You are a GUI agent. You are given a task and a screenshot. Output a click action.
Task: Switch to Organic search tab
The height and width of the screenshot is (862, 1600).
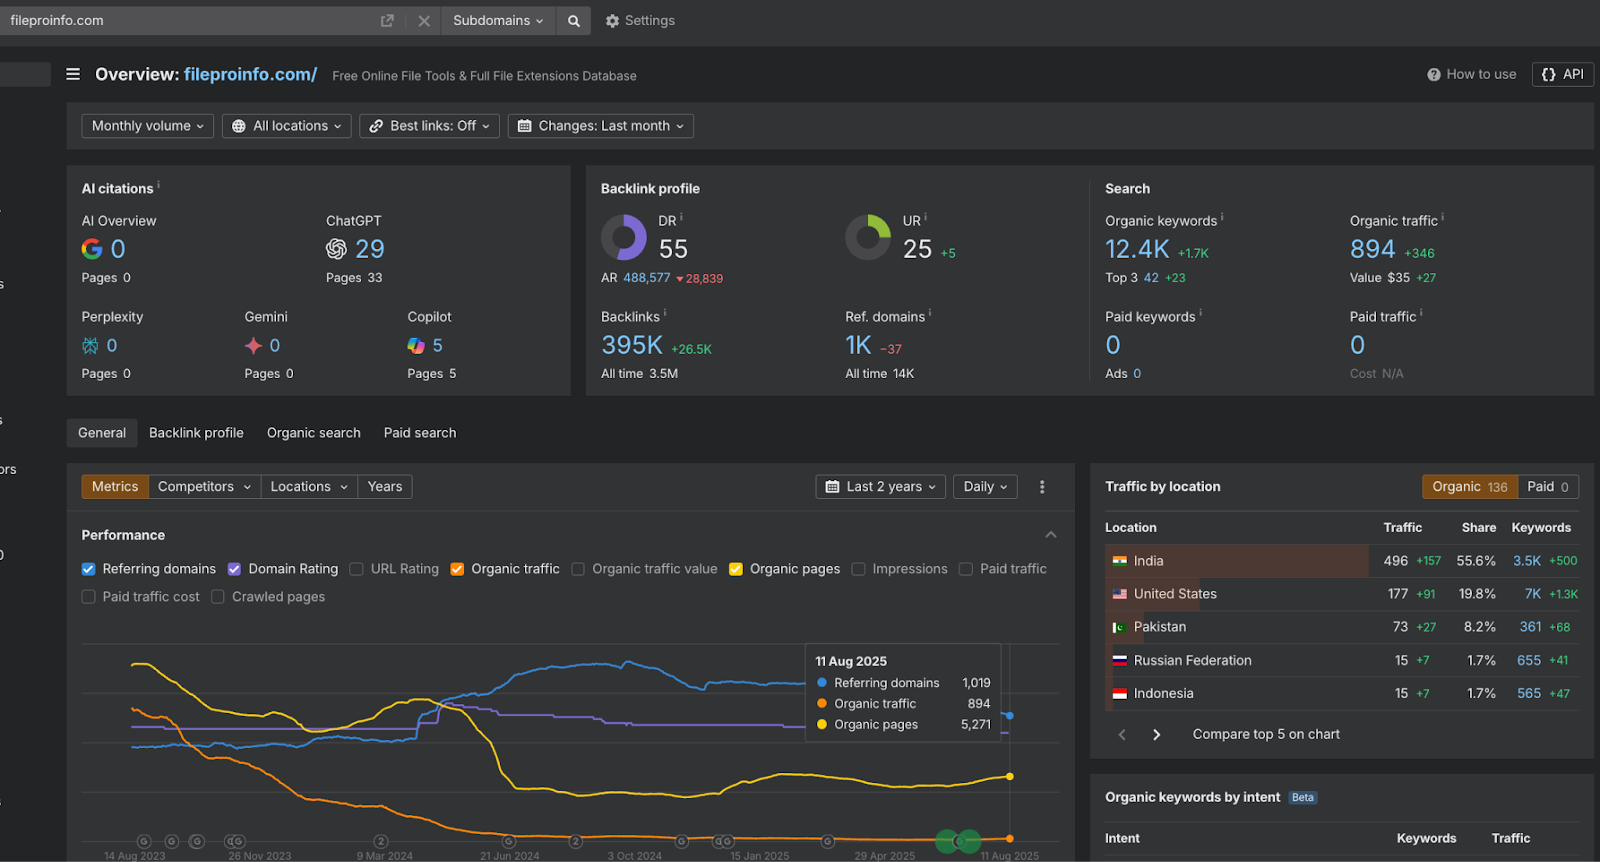tap(314, 433)
